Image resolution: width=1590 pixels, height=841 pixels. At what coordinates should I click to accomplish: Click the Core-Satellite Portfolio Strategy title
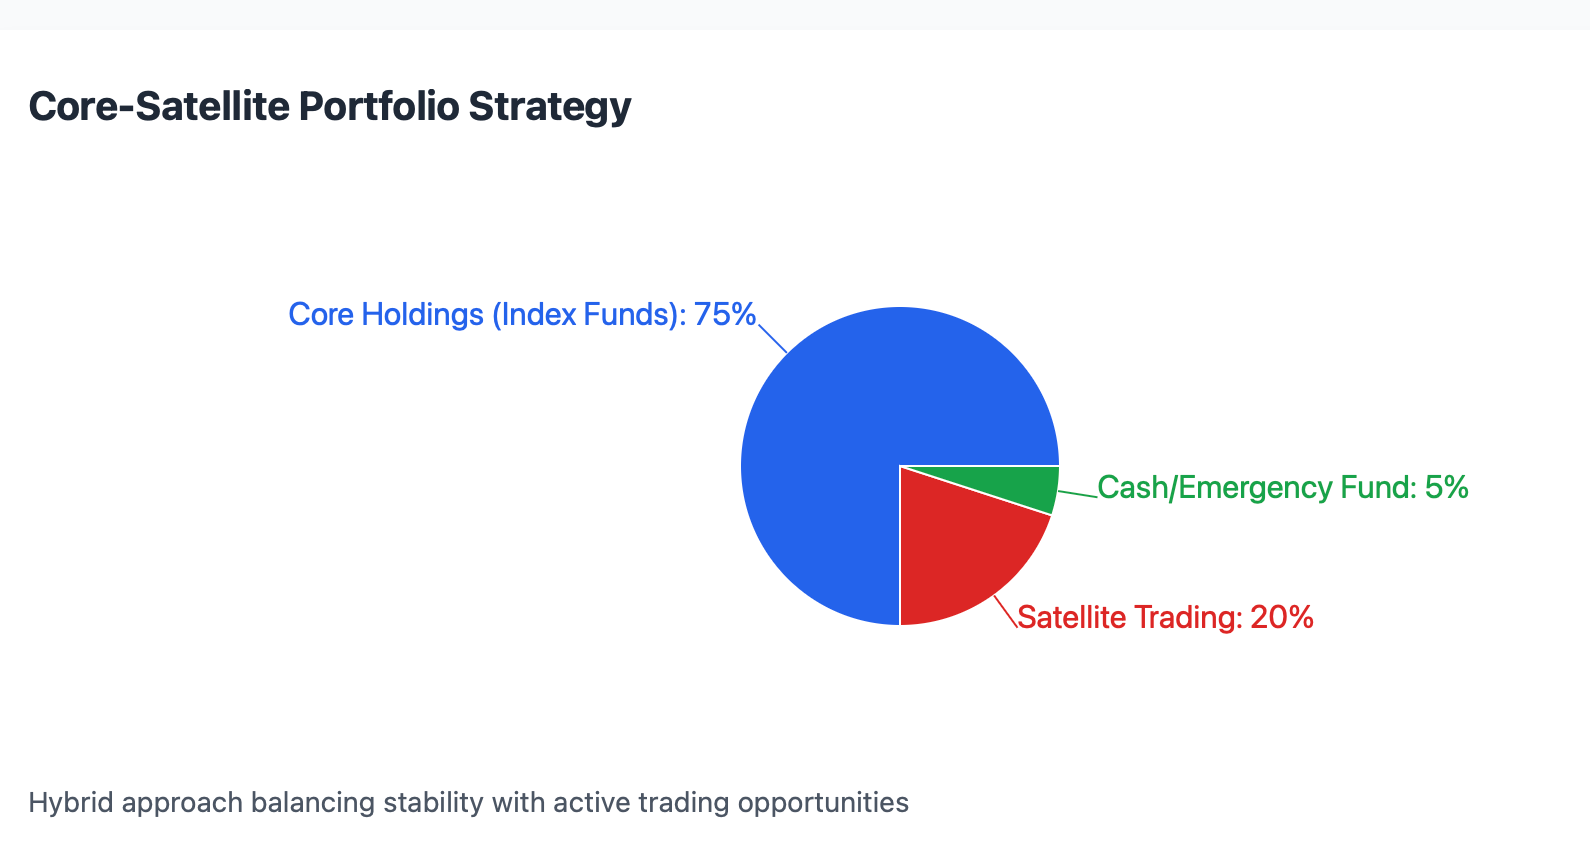[x=330, y=106]
